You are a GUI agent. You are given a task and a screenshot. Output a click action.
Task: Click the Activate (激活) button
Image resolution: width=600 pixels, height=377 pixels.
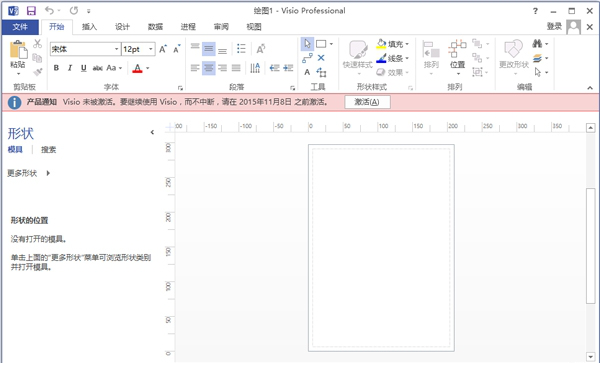[x=367, y=102]
